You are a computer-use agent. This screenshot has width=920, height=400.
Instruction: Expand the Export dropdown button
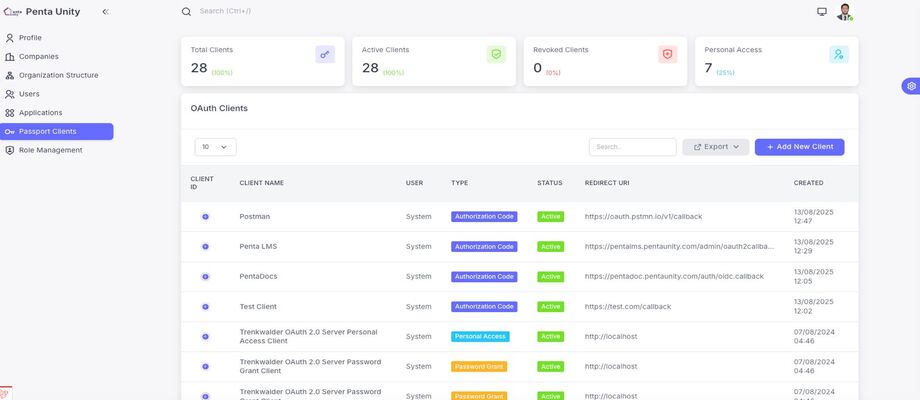(716, 147)
